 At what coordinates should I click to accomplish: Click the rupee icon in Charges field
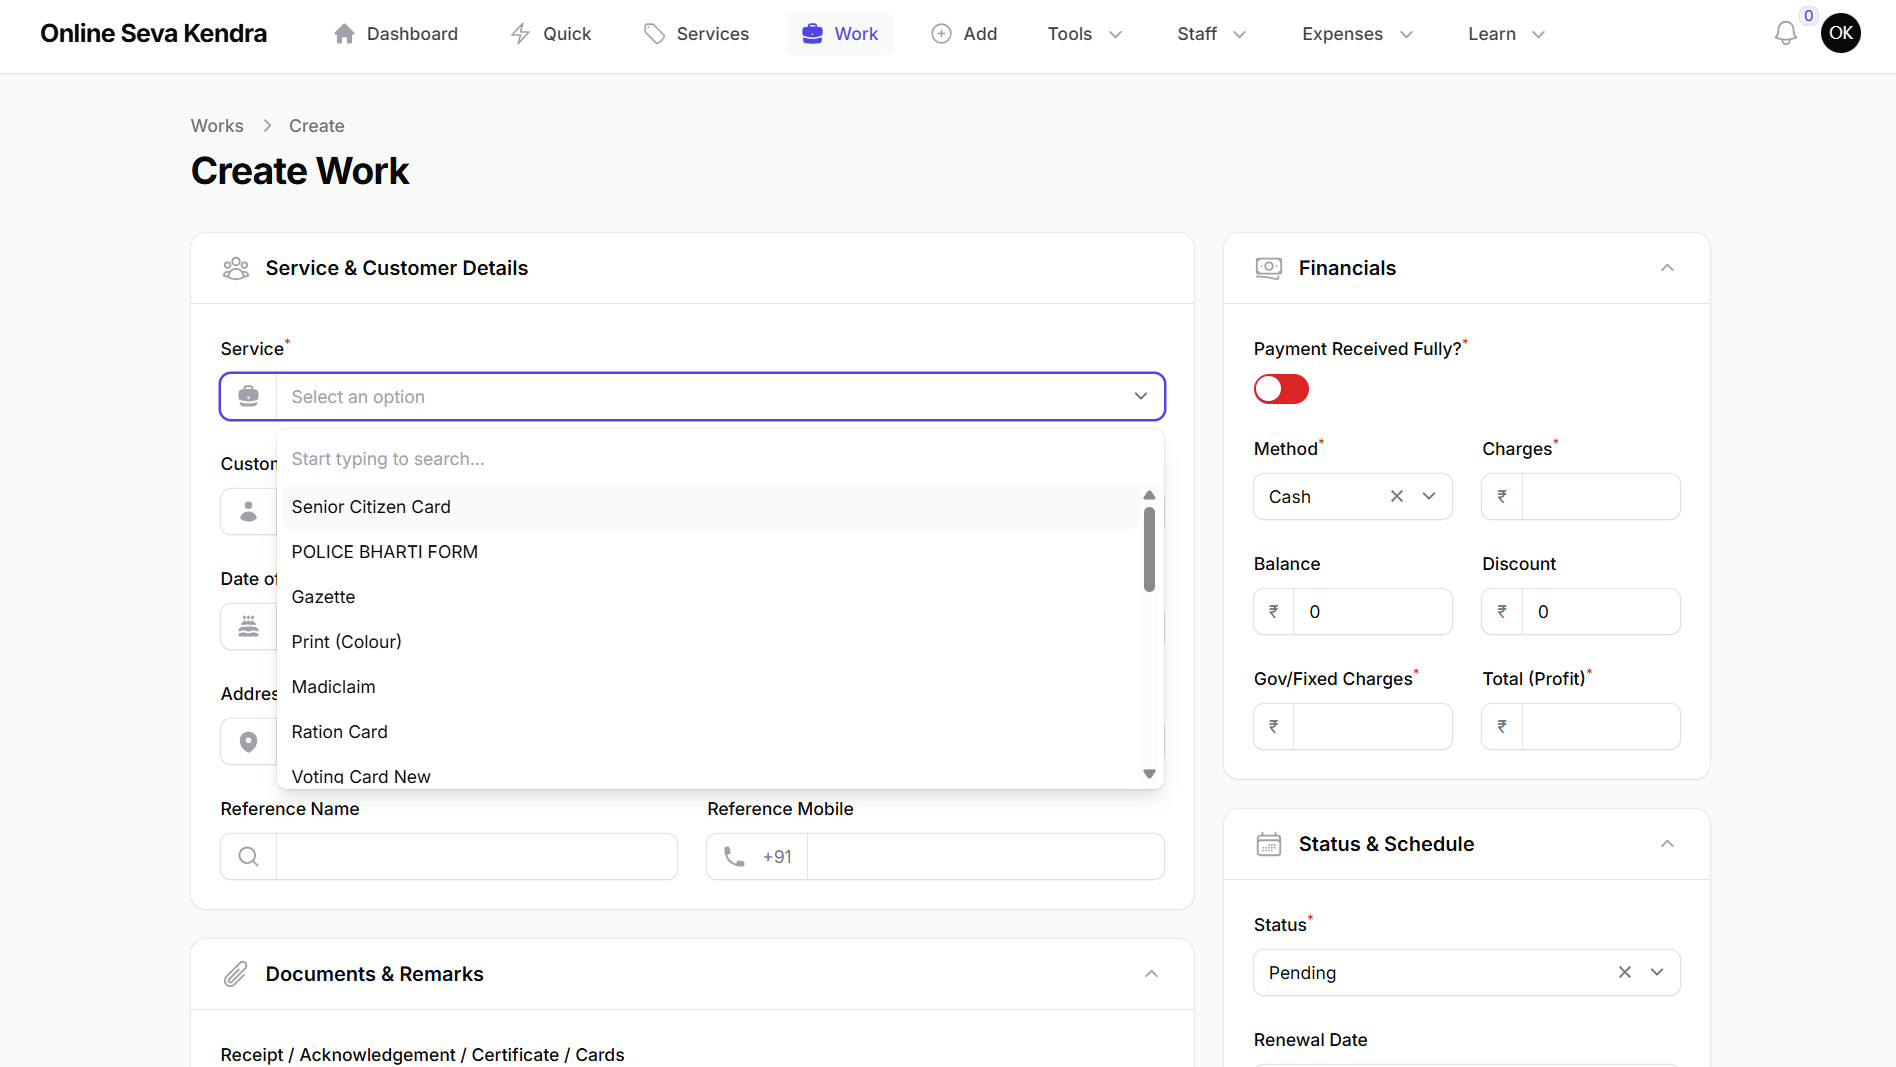[1502, 497]
